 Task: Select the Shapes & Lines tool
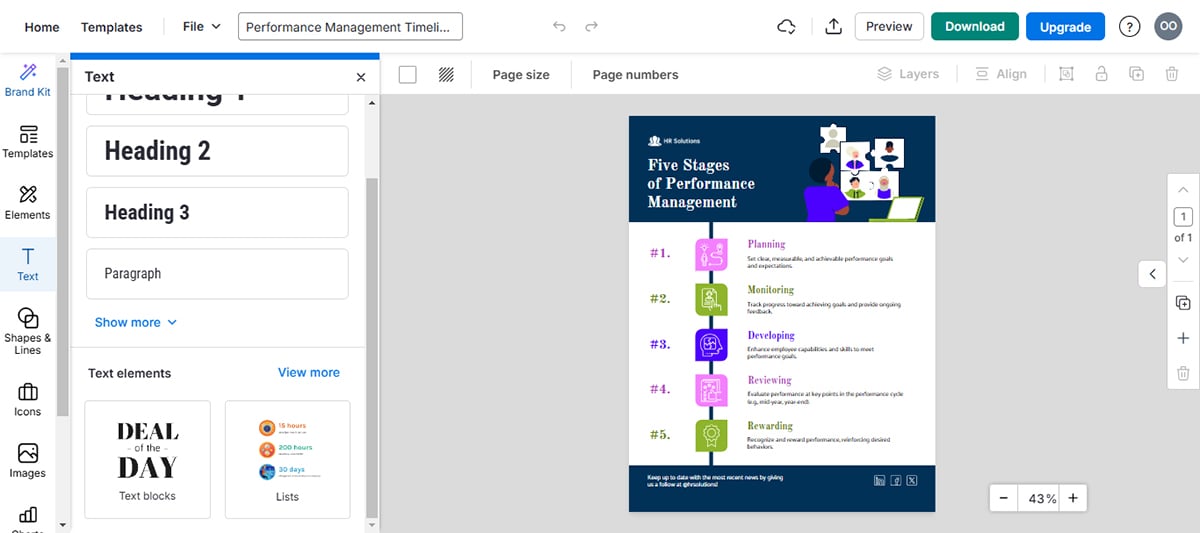(27, 331)
